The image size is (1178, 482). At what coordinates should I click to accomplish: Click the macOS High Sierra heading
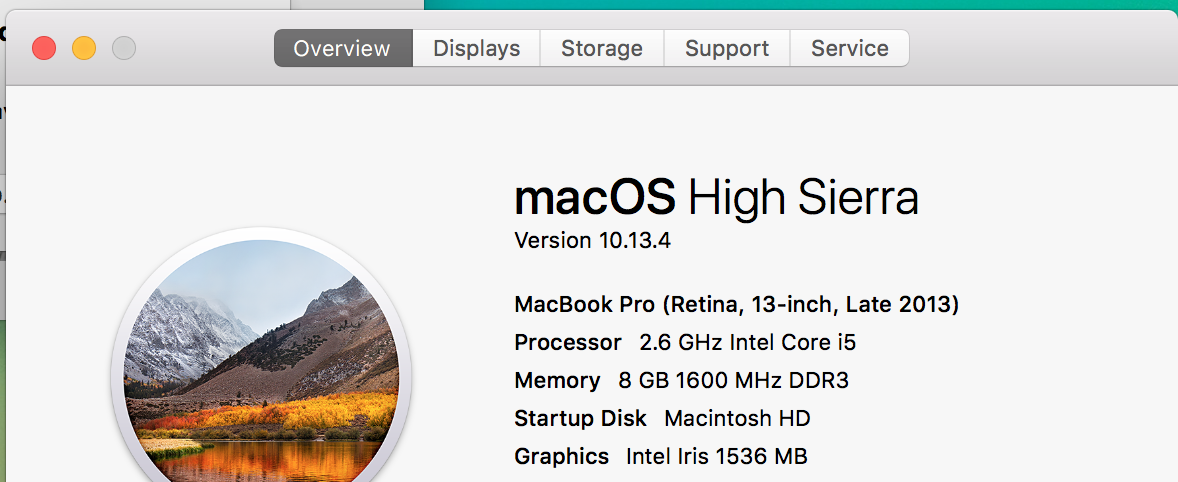716,198
